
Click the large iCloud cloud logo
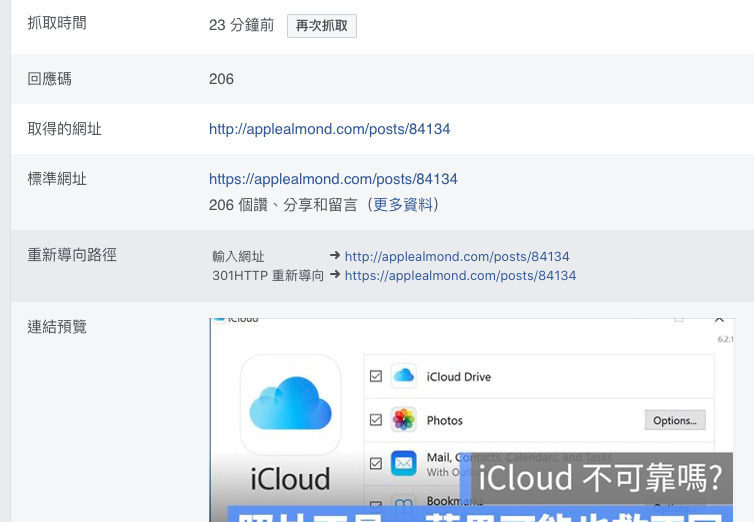tap(290, 404)
